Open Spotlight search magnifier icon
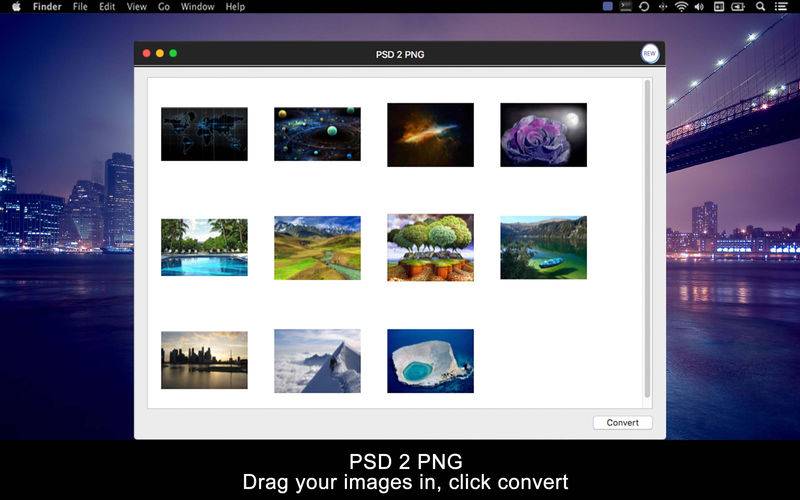800x500 pixels. click(760, 7)
